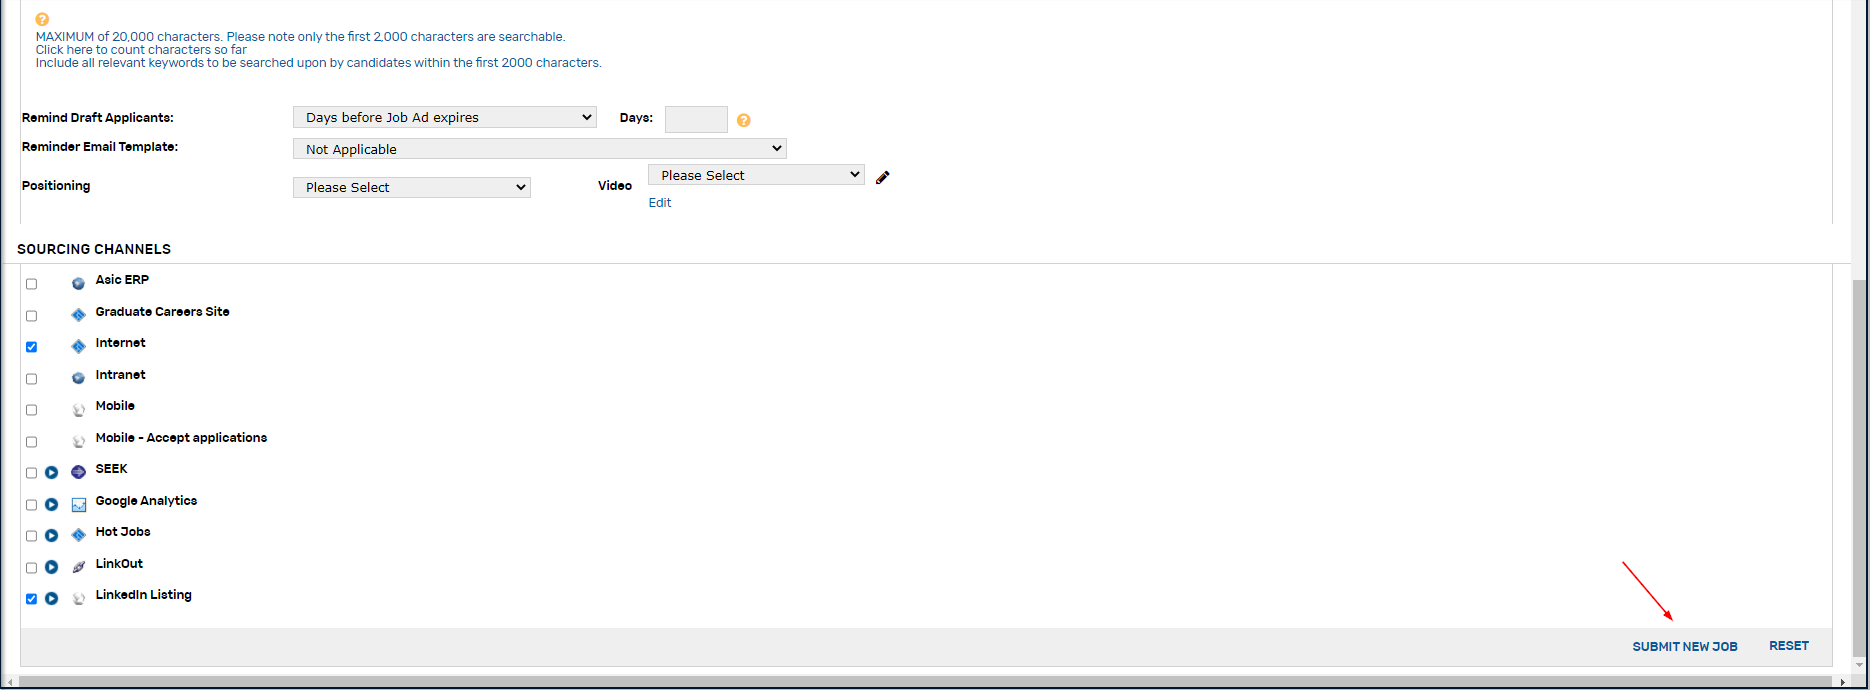The width and height of the screenshot is (1870, 690).
Task: Enable the SEEK channel checkbox
Action: [31, 473]
